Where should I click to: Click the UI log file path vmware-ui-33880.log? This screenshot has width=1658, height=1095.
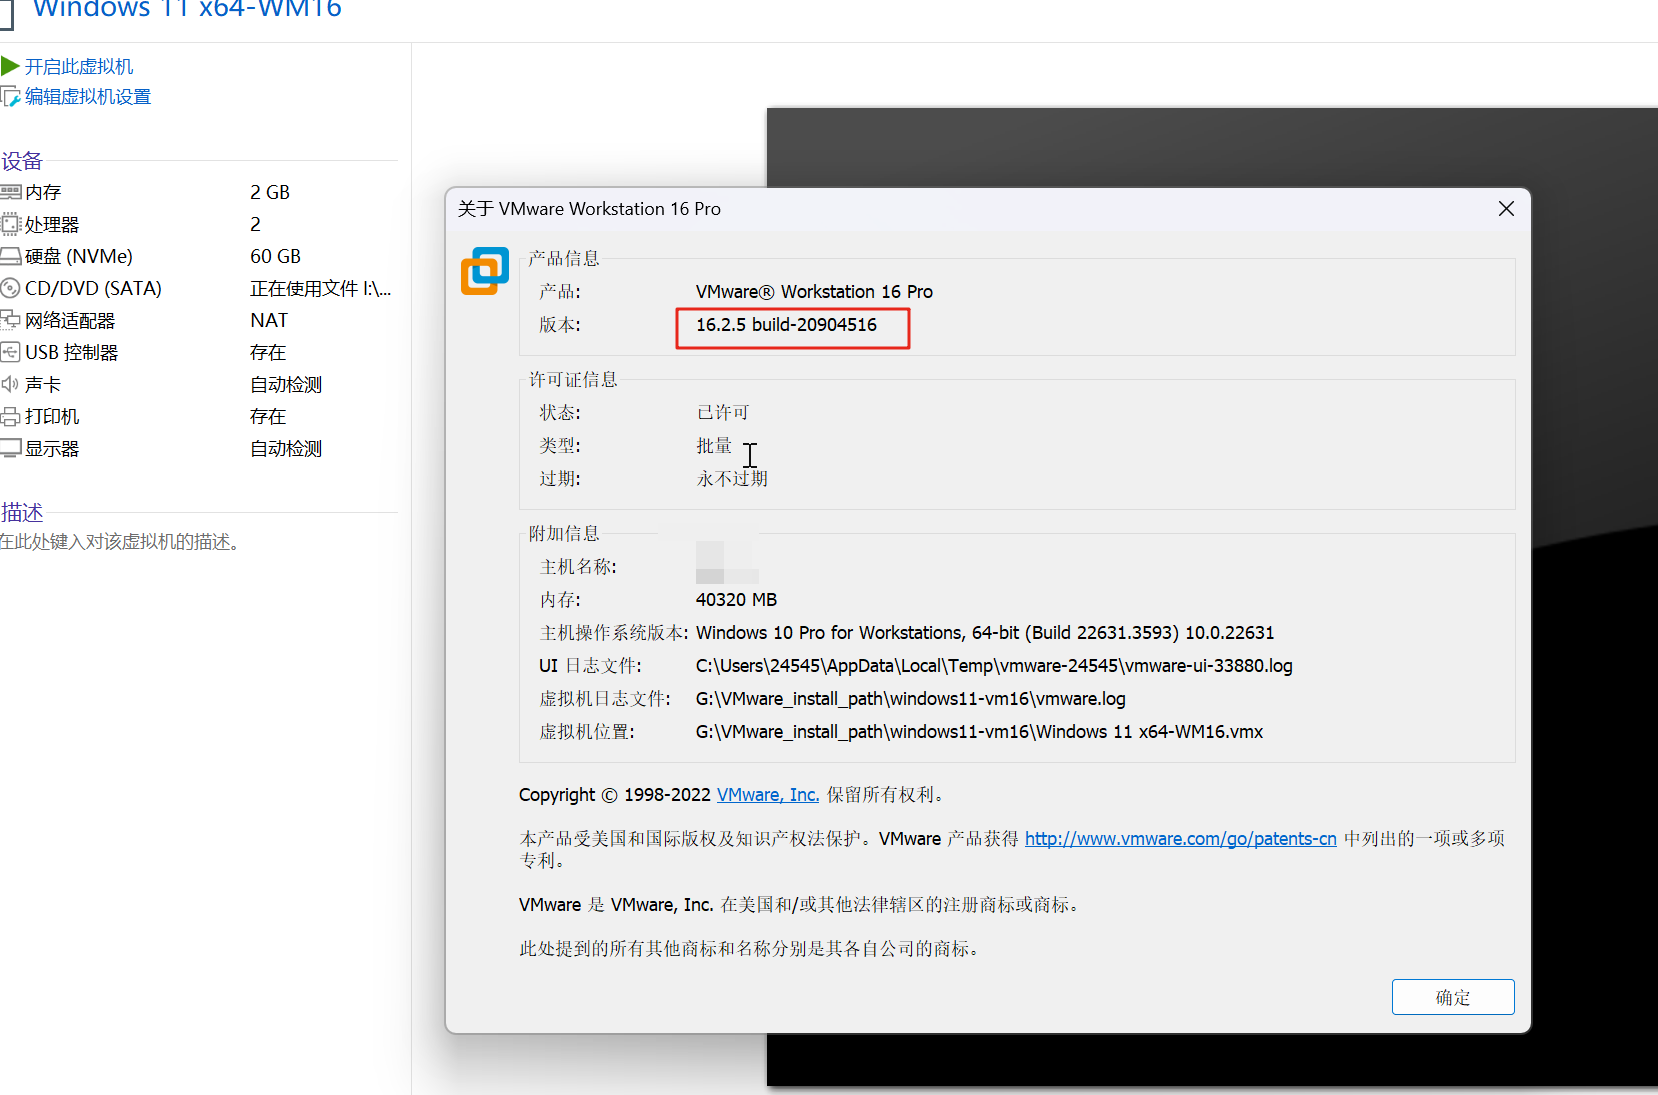point(994,666)
